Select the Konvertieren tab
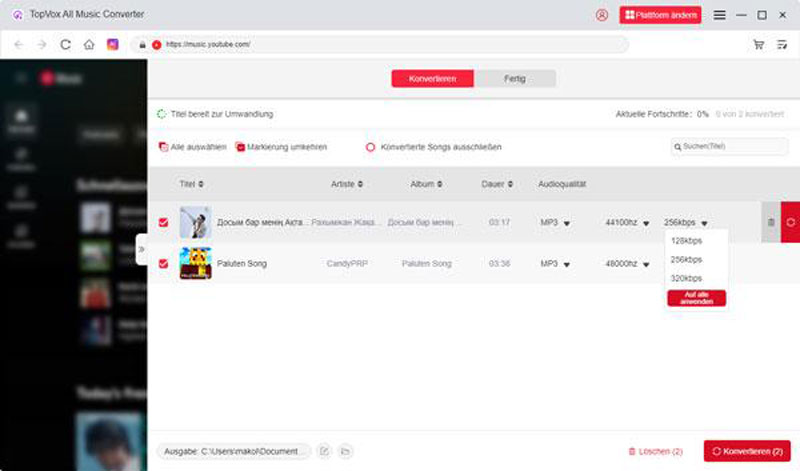 click(433, 79)
